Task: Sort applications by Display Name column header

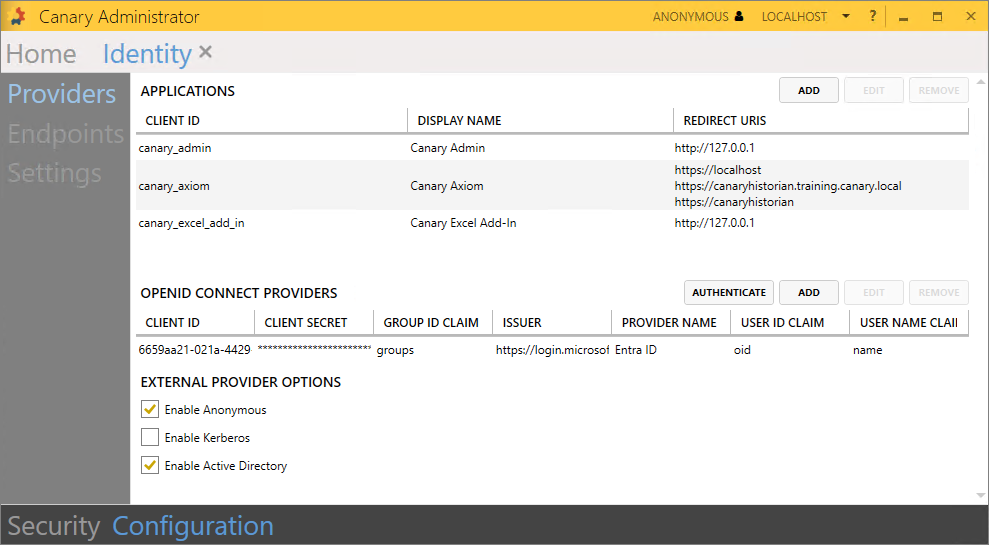Action: pyautogui.click(x=459, y=121)
